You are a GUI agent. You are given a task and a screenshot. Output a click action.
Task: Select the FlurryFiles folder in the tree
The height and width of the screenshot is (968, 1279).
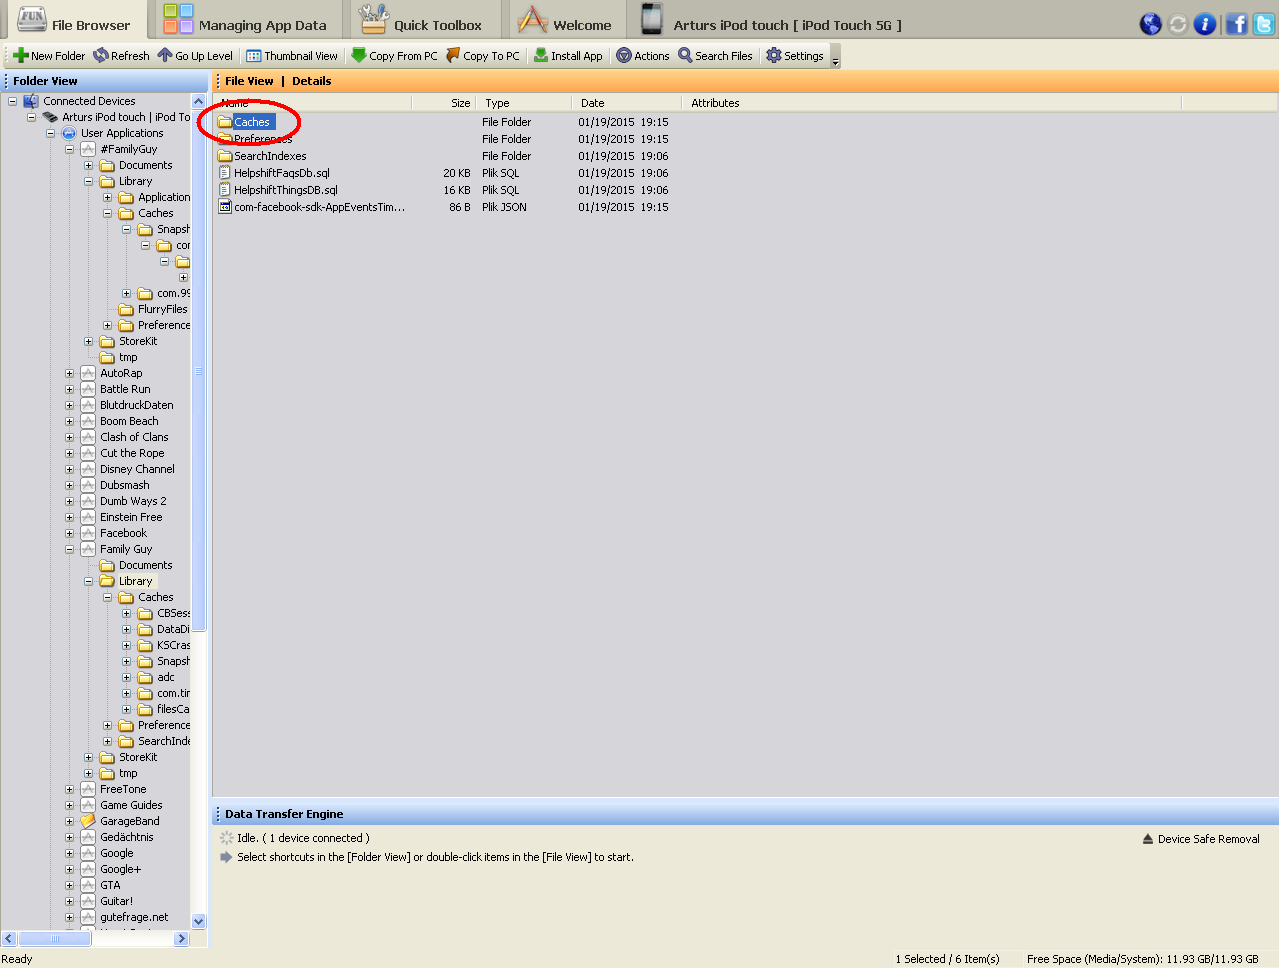pyautogui.click(x=162, y=309)
